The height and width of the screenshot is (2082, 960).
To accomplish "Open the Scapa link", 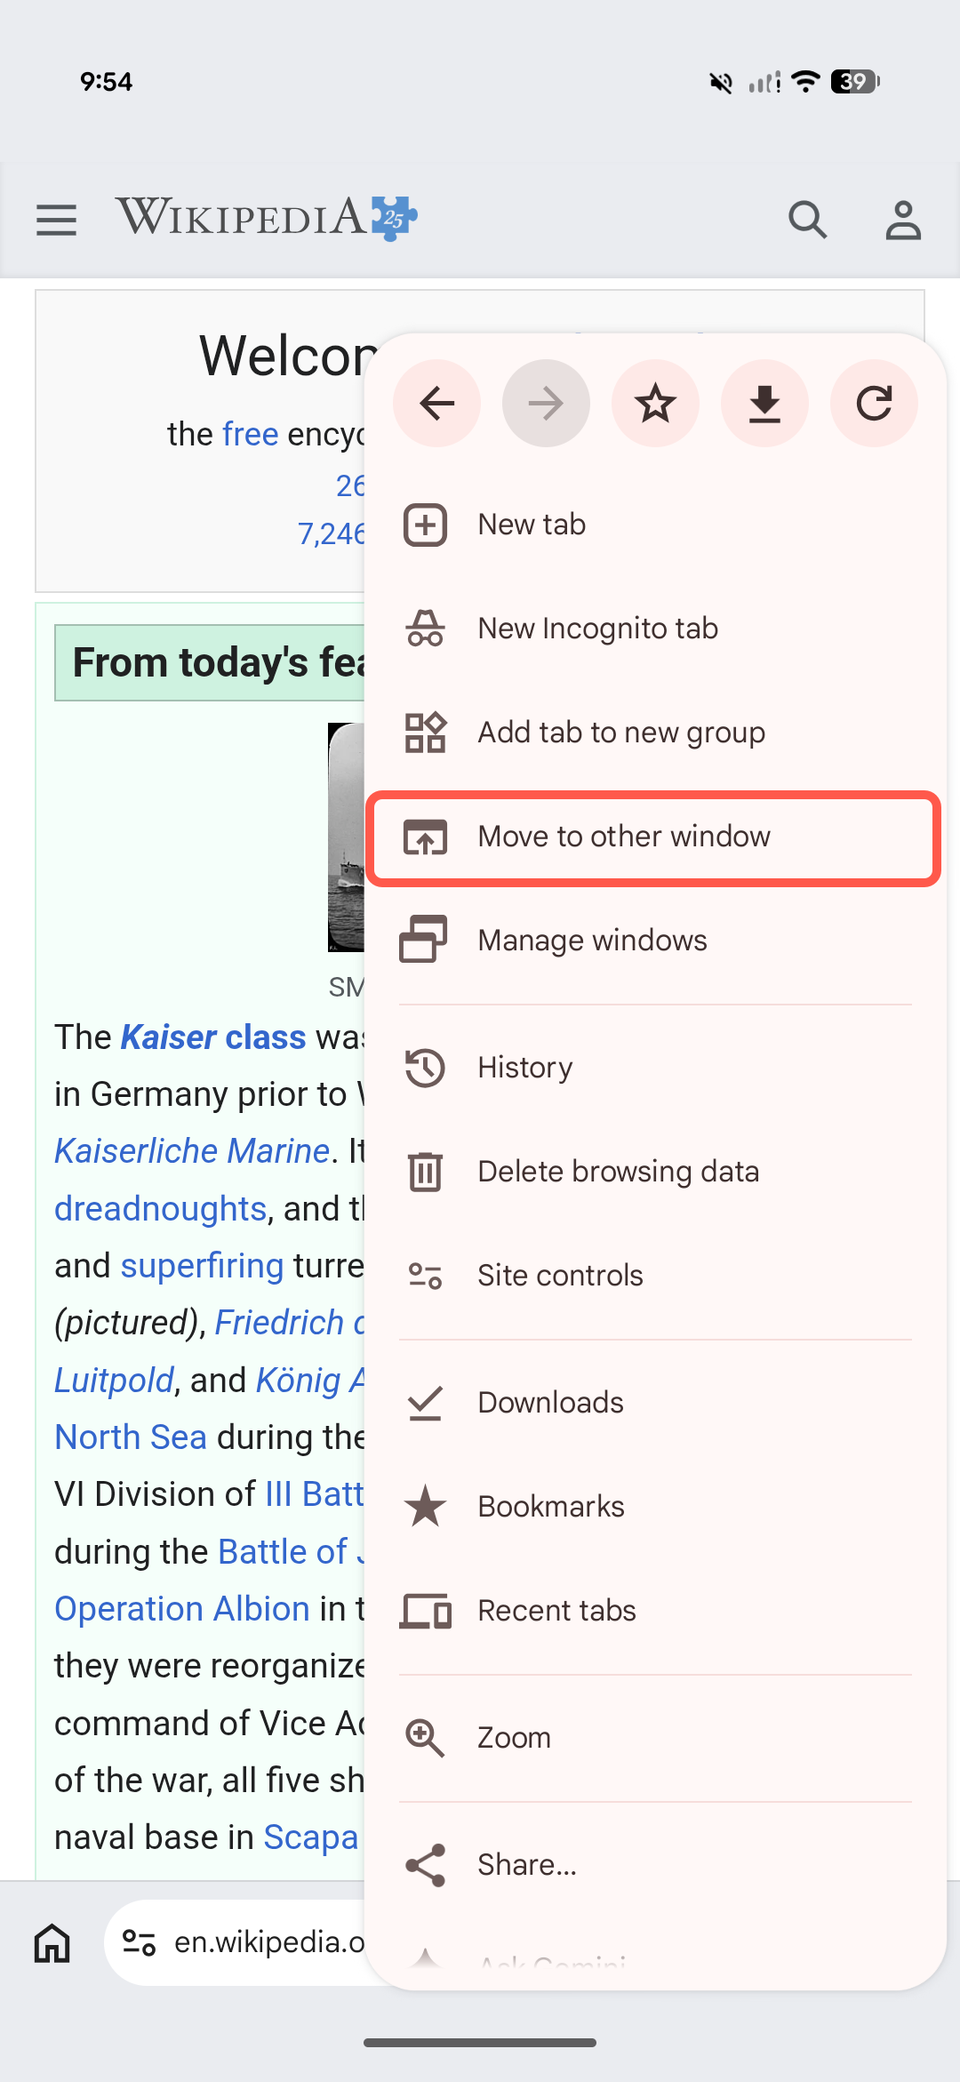I will 311,1839.
